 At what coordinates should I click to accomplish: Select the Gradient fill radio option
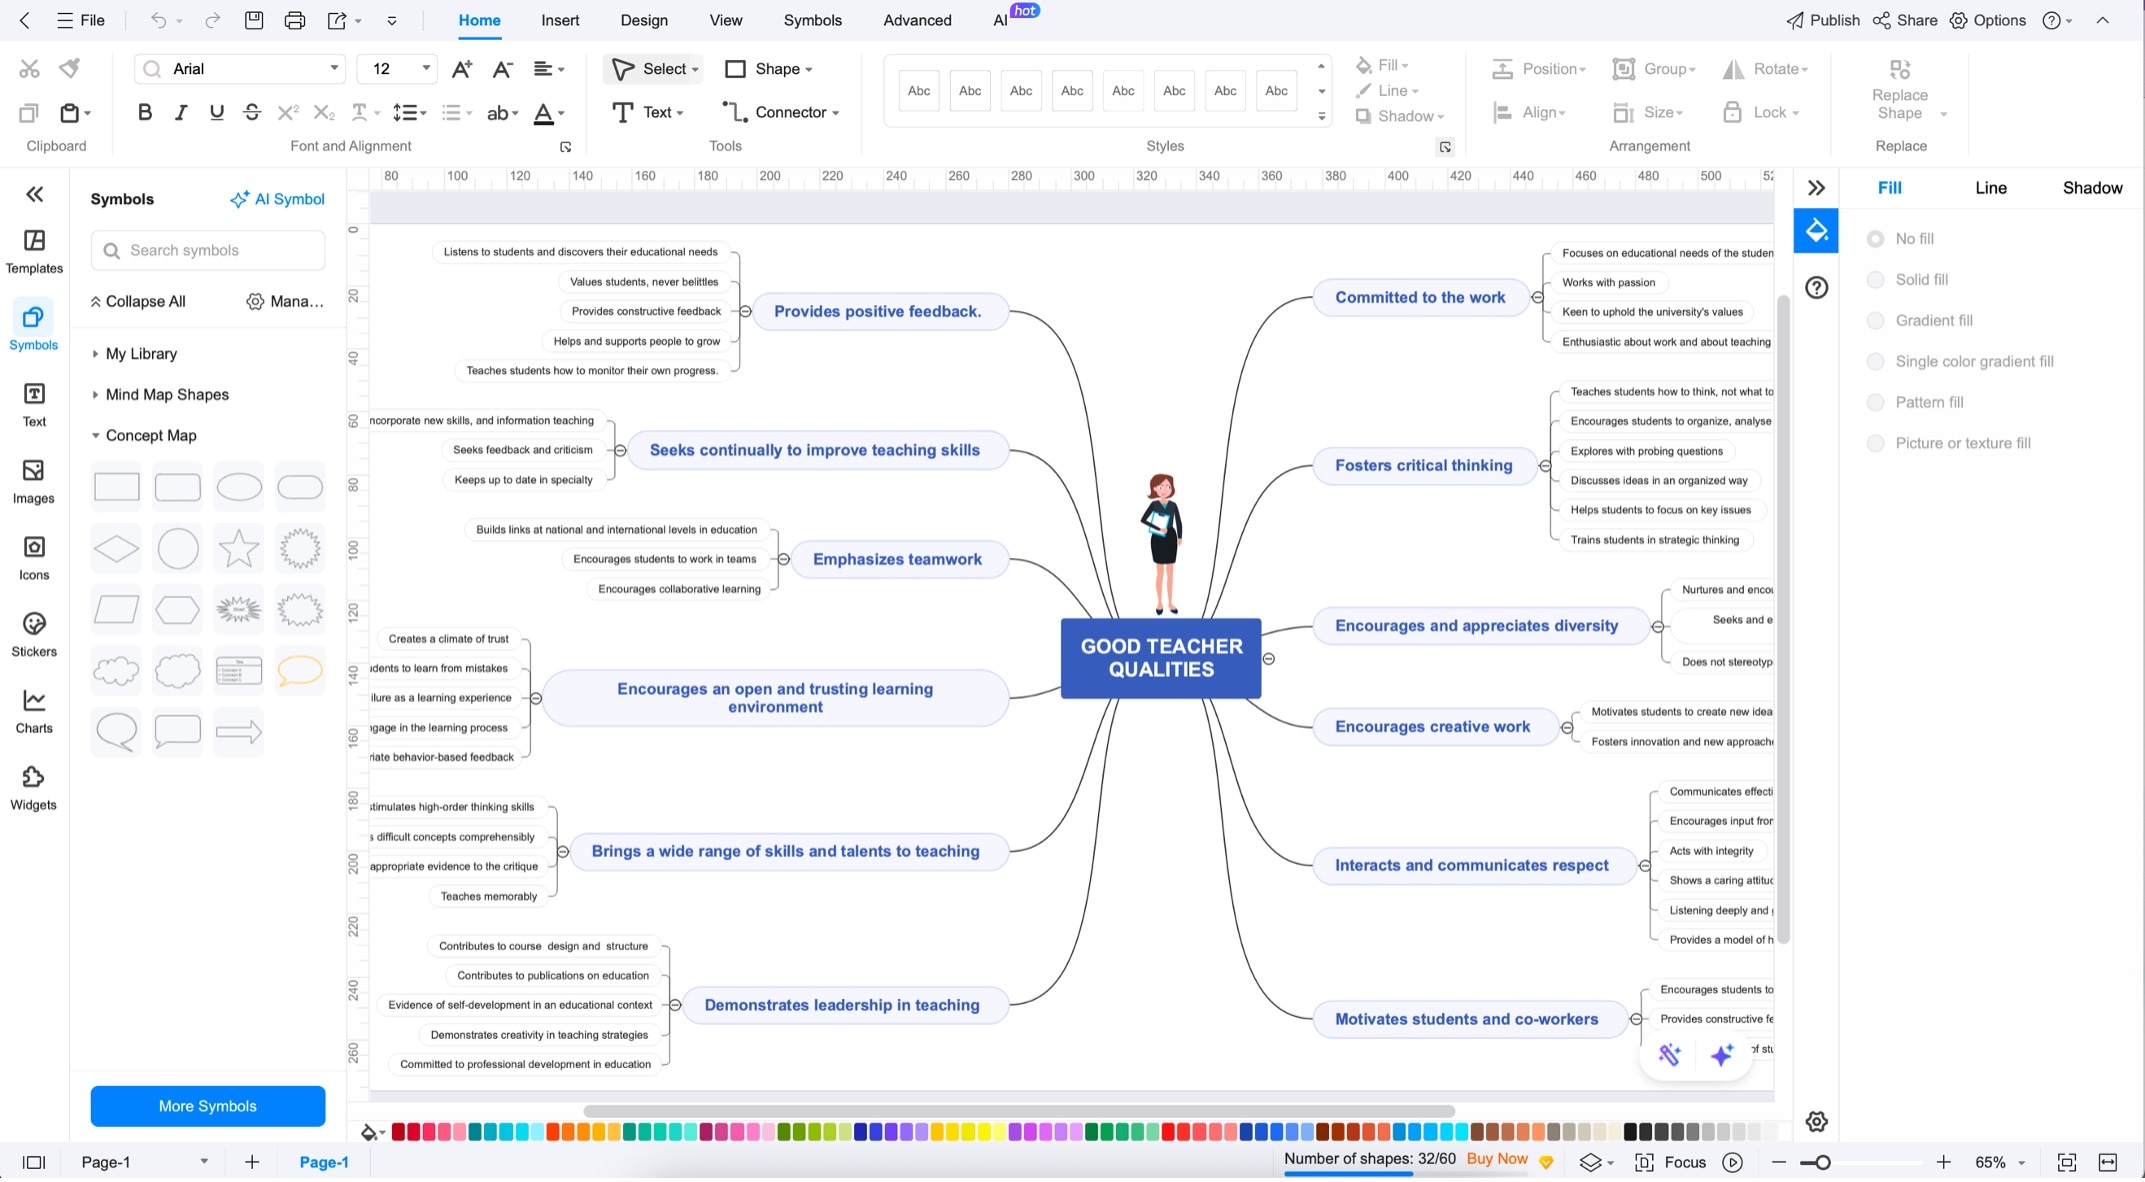coord(1875,321)
